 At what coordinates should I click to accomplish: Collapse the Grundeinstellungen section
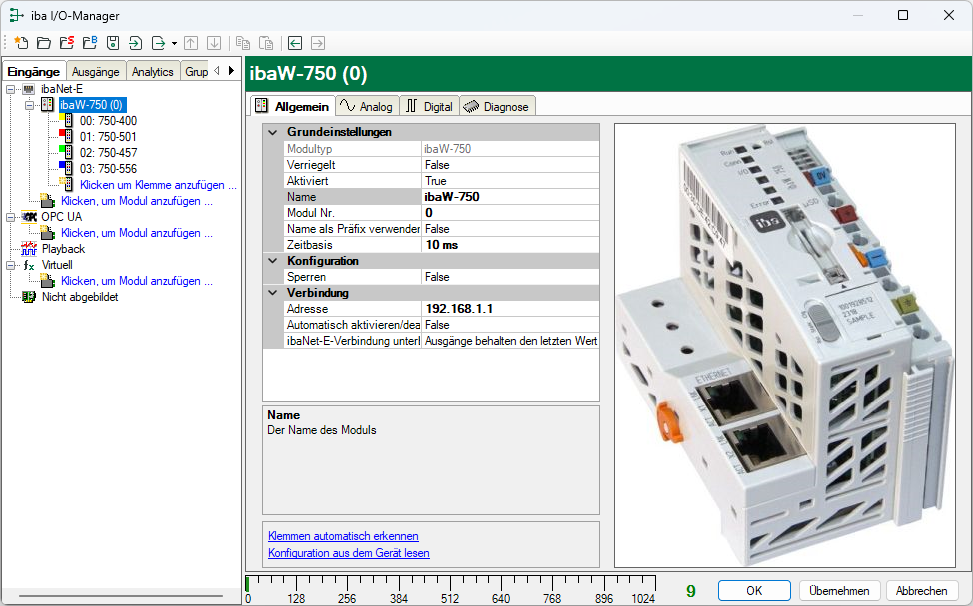tap(272, 132)
